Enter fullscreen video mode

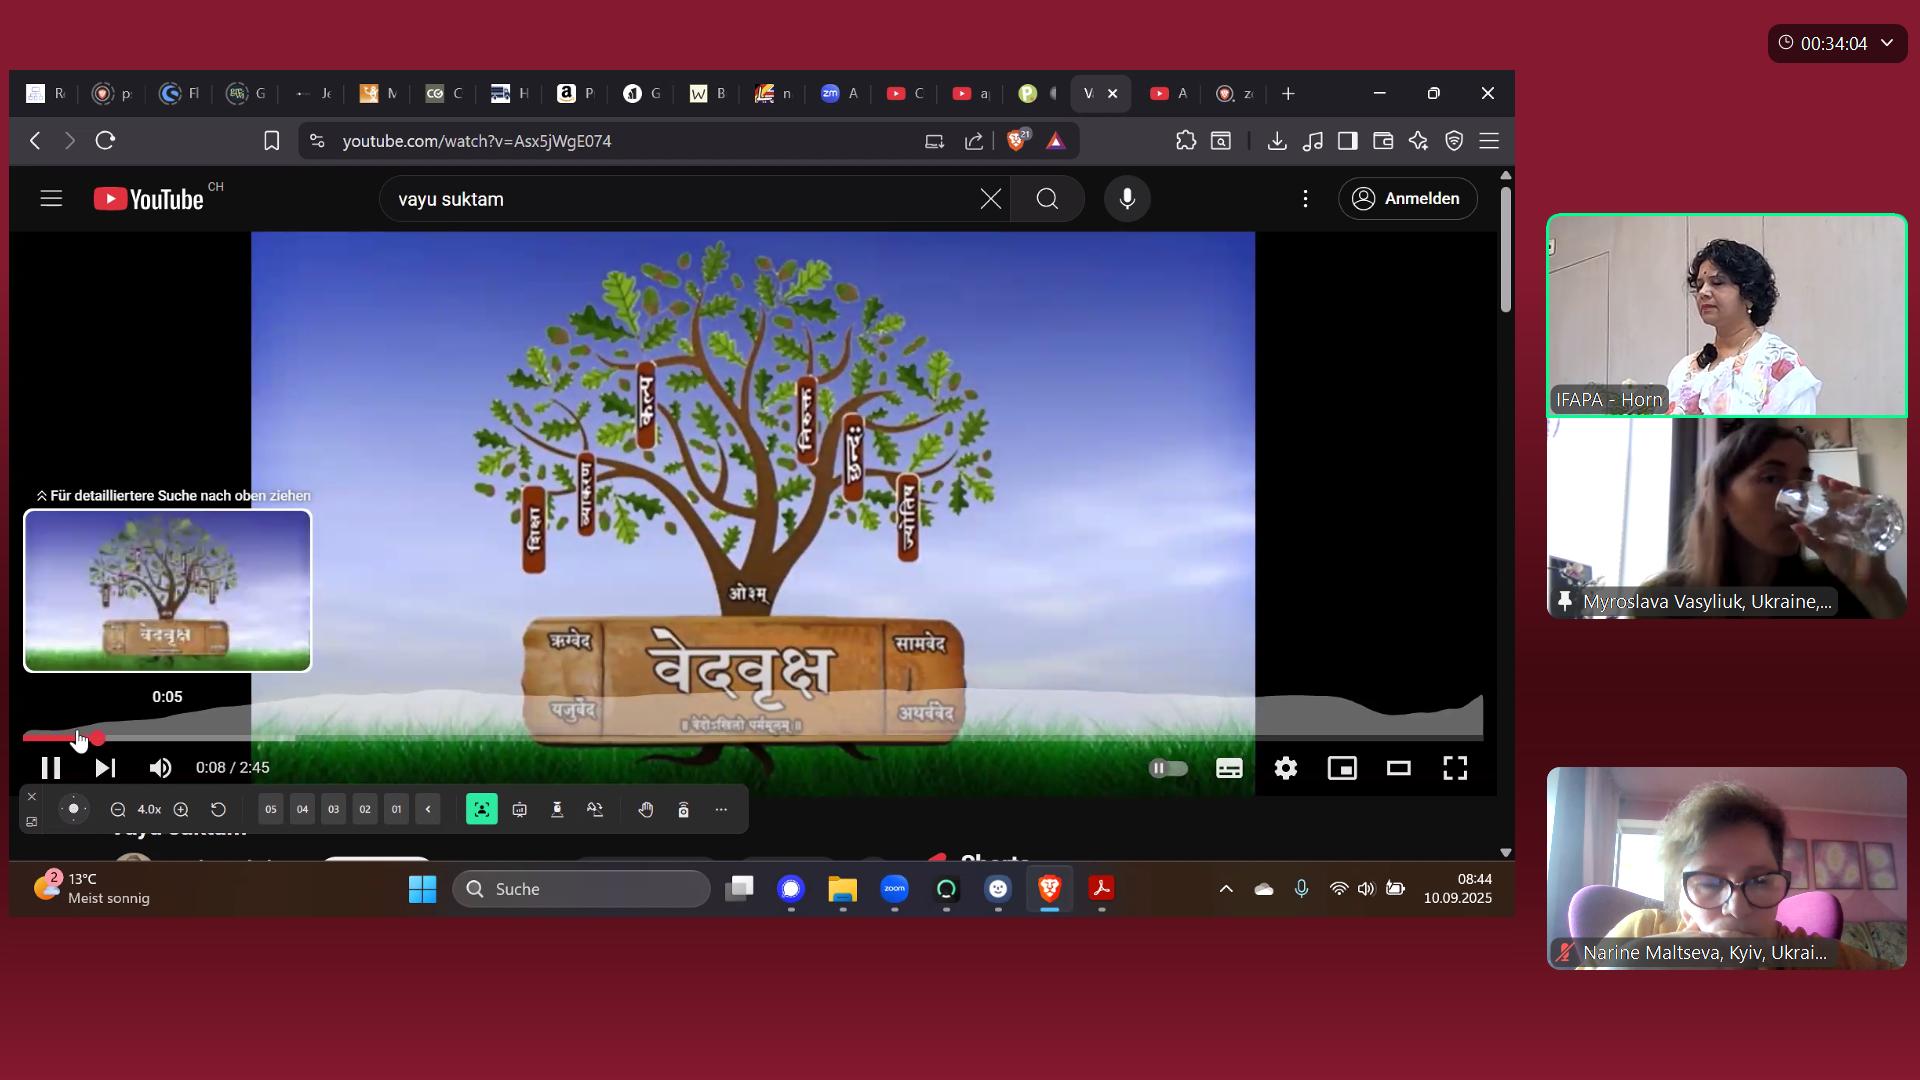(1455, 768)
